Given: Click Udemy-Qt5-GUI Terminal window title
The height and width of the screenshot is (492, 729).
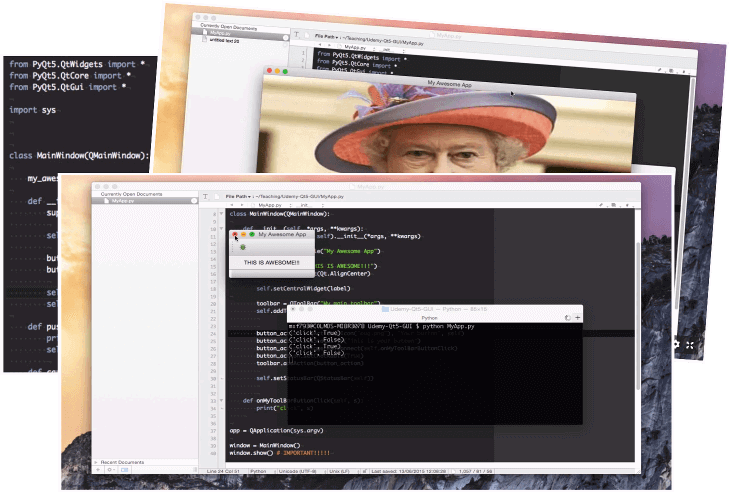Looking at the screenshot, I should [x=434, y=309].
